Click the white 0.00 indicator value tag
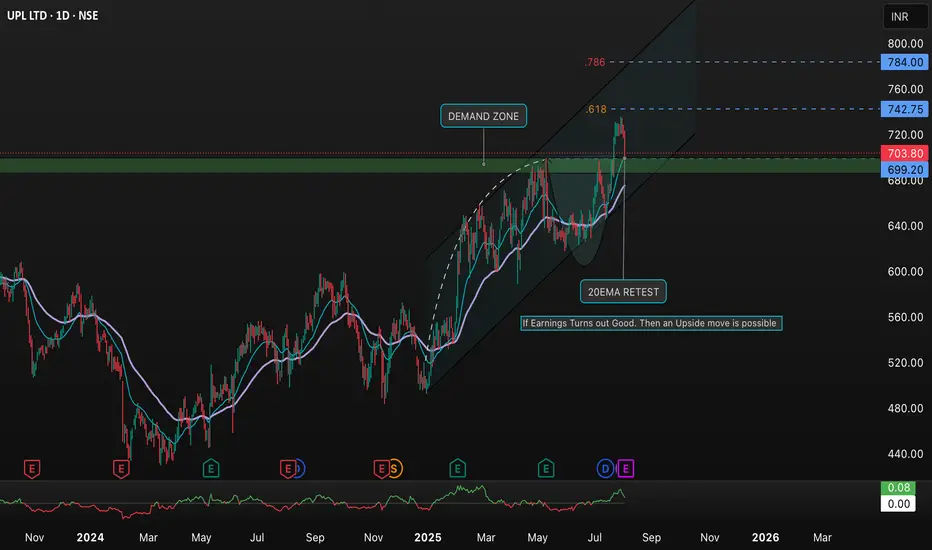Viewport: 932px width, 550px height. (898, 504)
